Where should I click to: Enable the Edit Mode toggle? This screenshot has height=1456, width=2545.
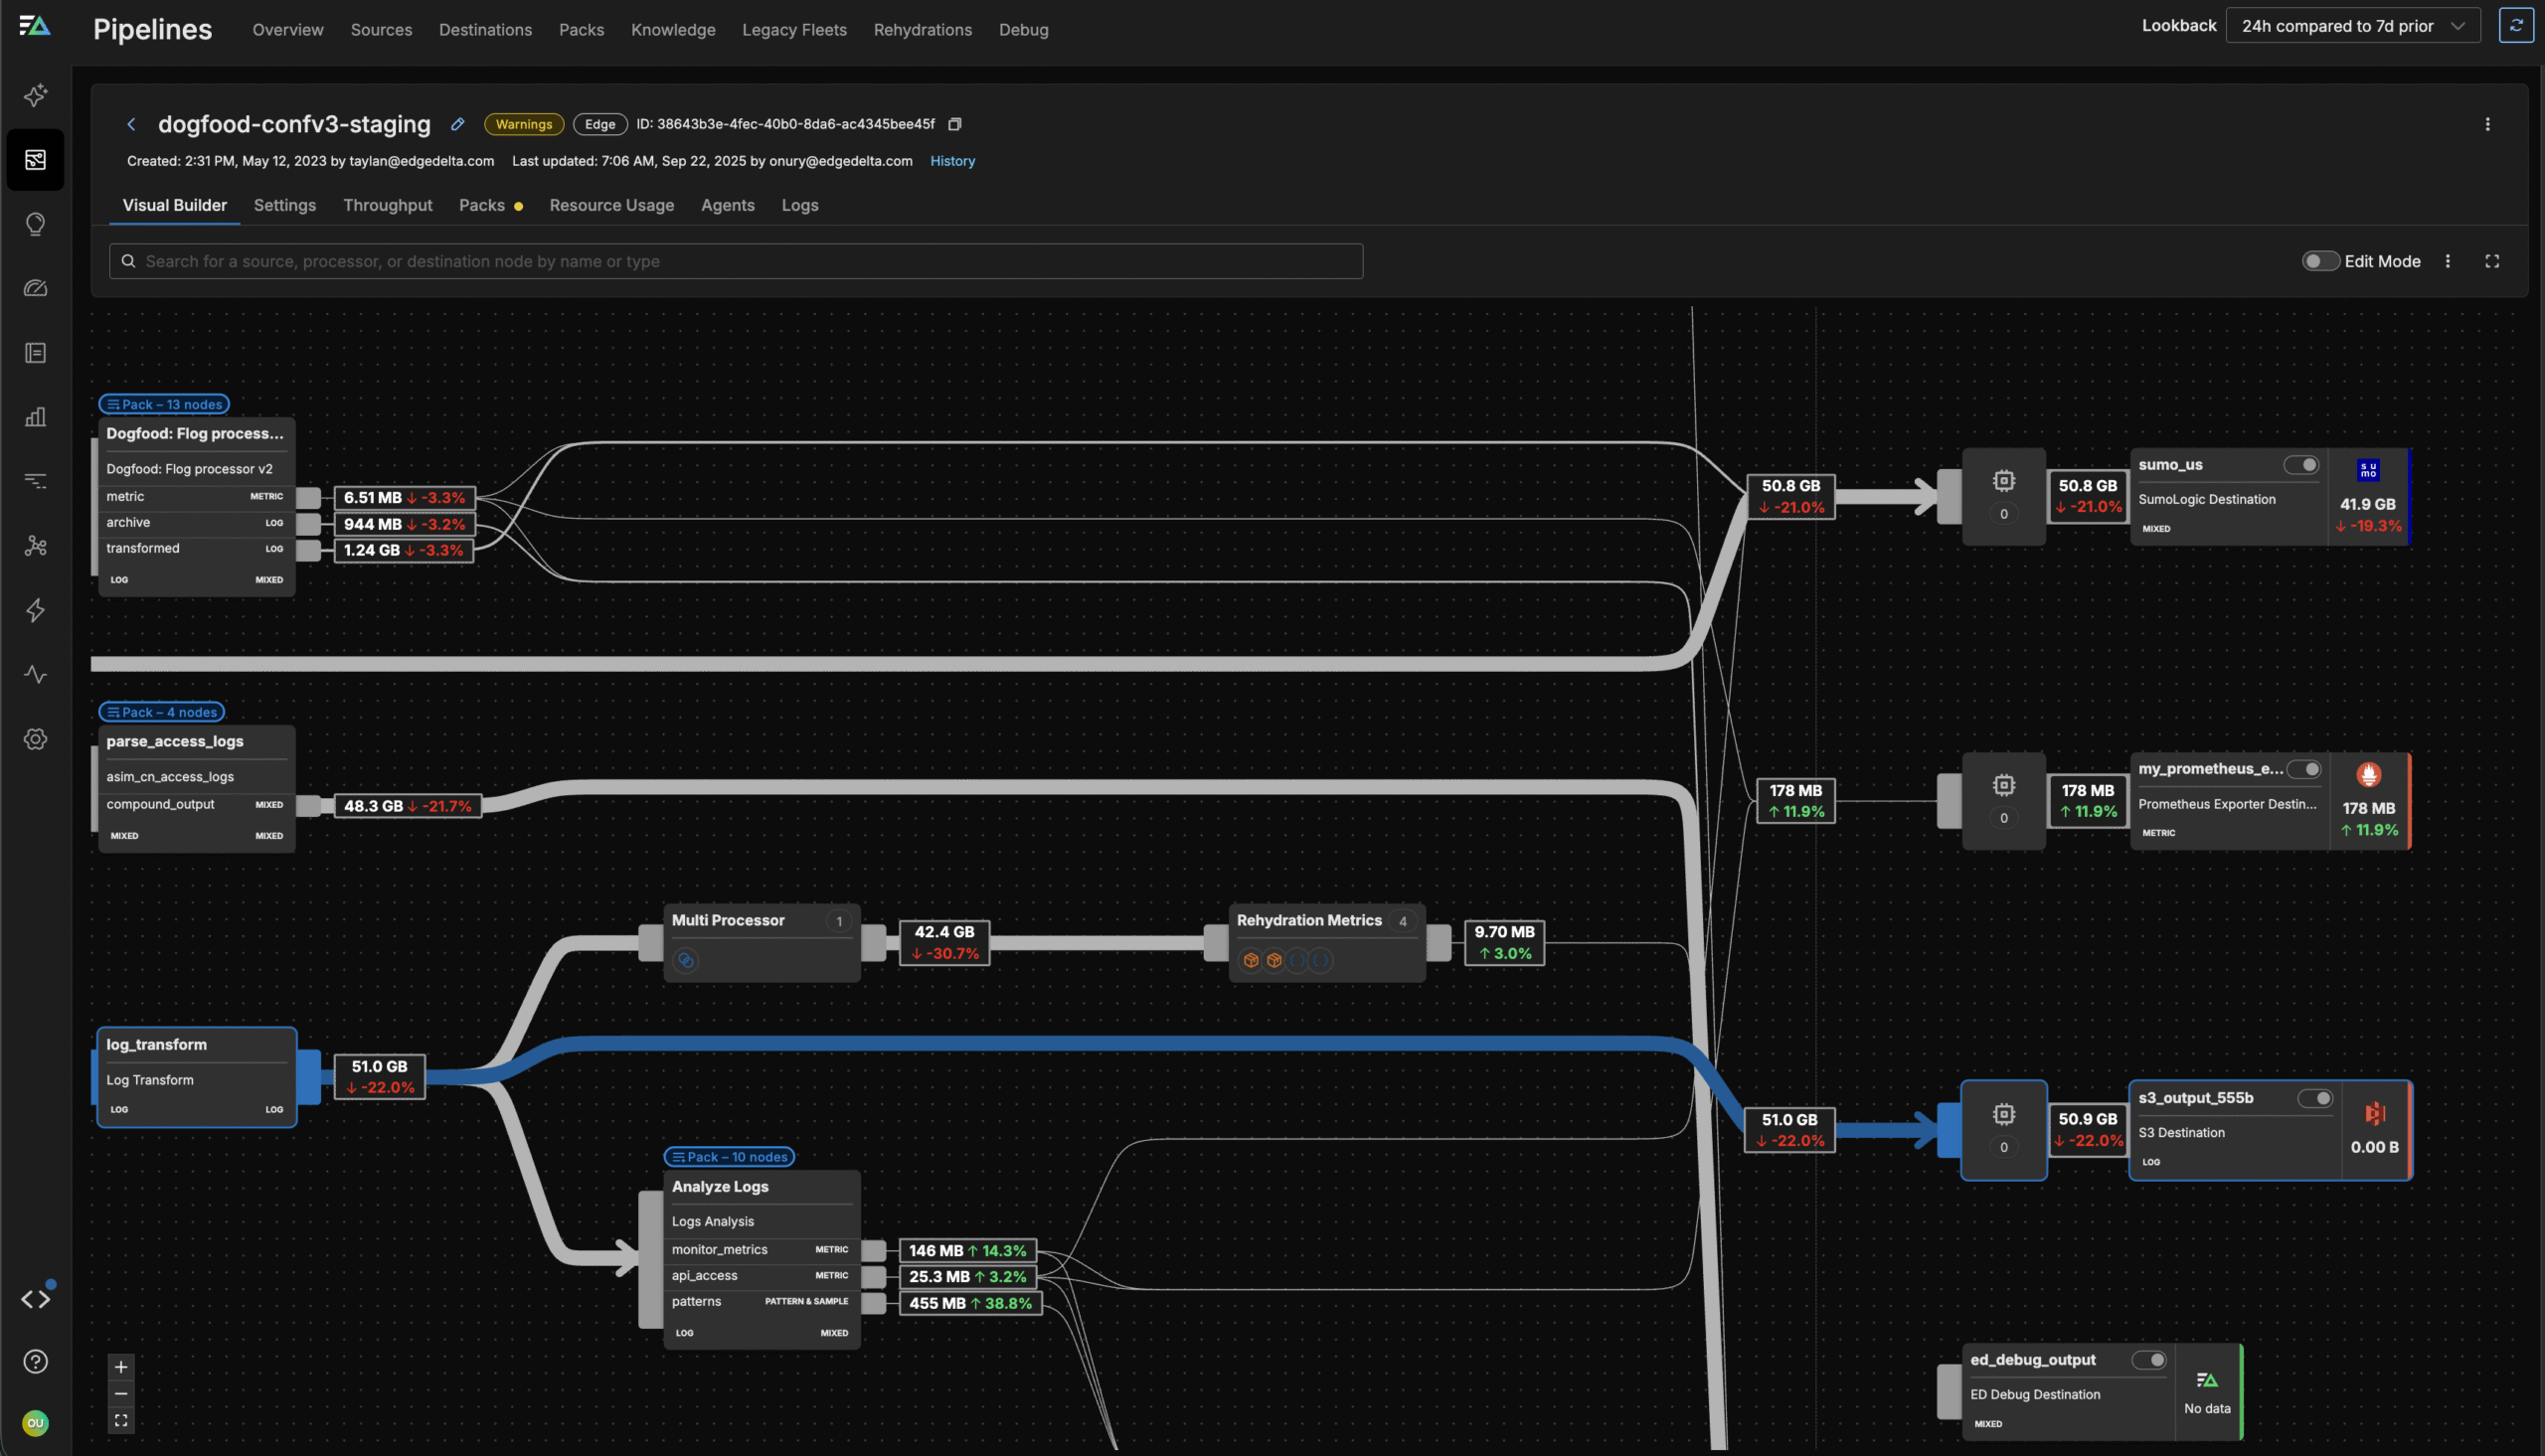click(2319, 261)
